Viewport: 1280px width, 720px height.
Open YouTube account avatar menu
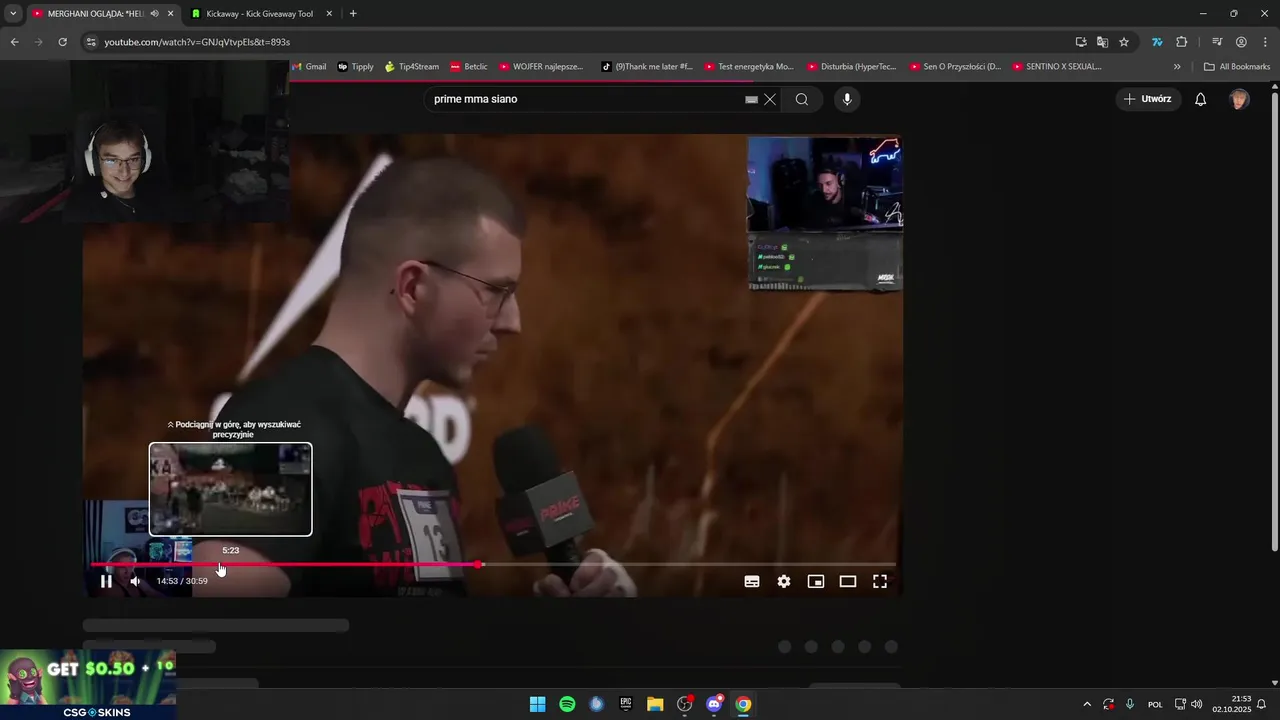(x=1239, y=99)
